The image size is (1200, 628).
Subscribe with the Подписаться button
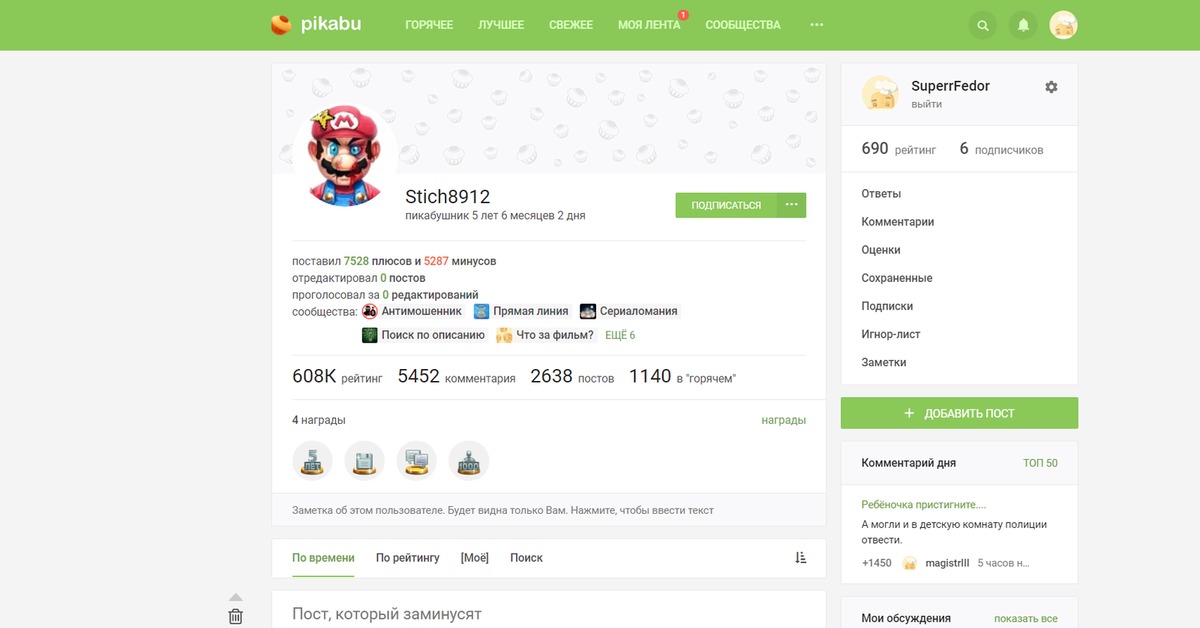point(726,205)
